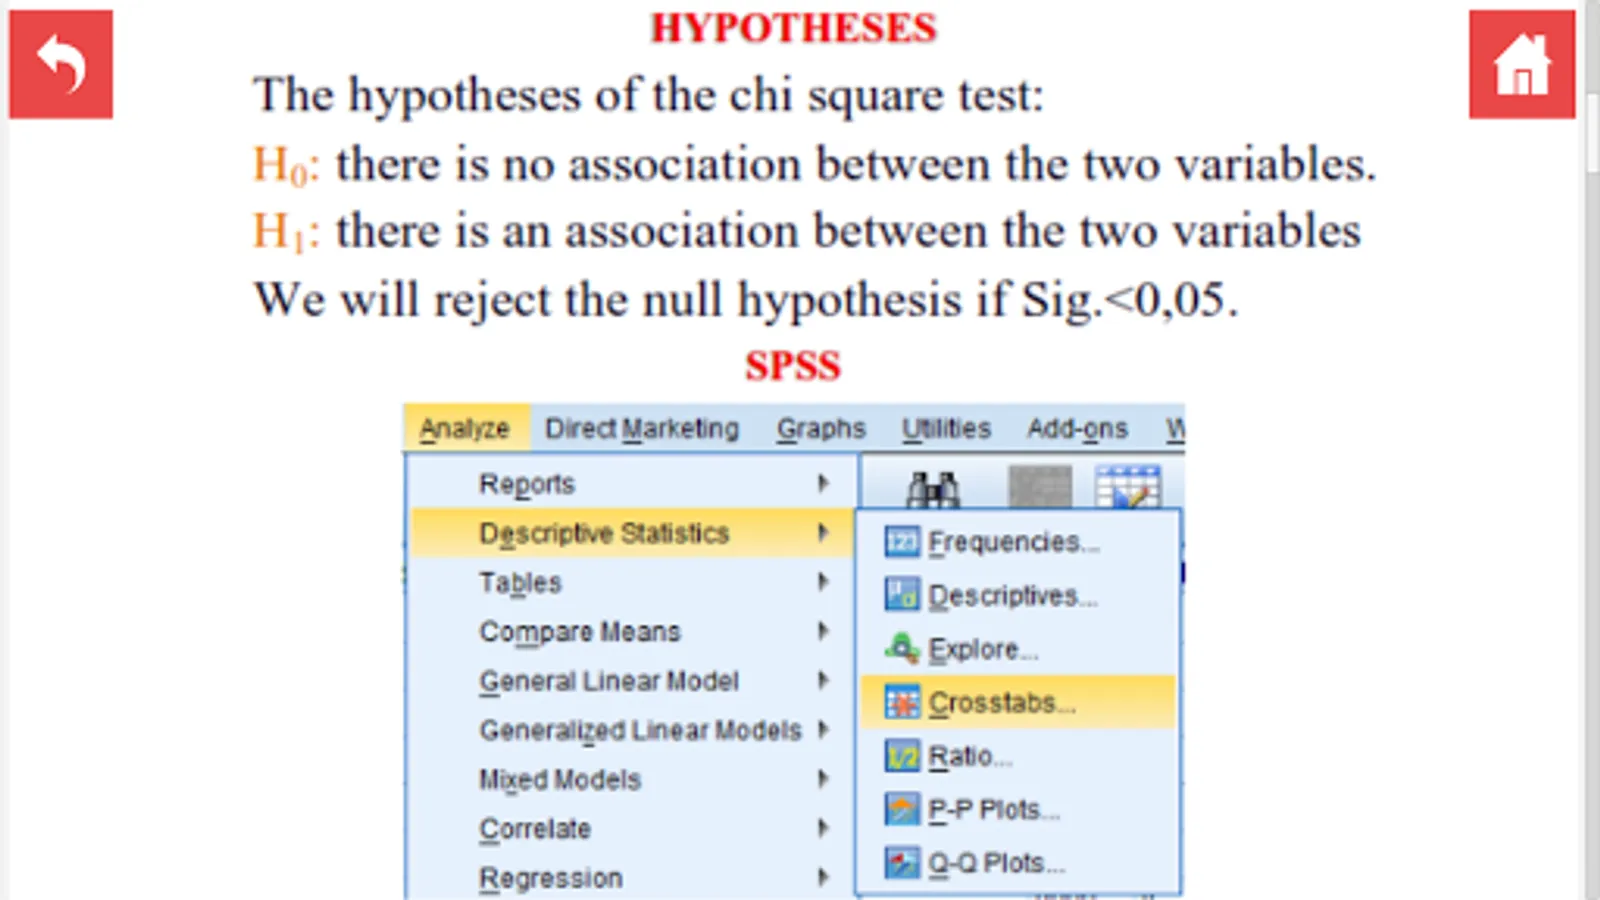1600x900 pixels.
Task: Select General Linear Model menu entry
Action: pyautogui.click(x=632, y=681)
